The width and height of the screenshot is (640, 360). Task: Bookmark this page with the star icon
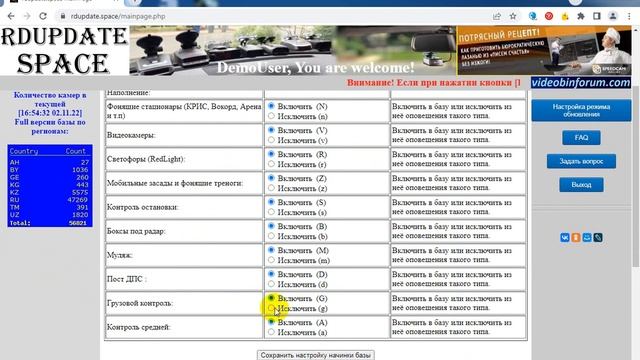pos(513,16)
